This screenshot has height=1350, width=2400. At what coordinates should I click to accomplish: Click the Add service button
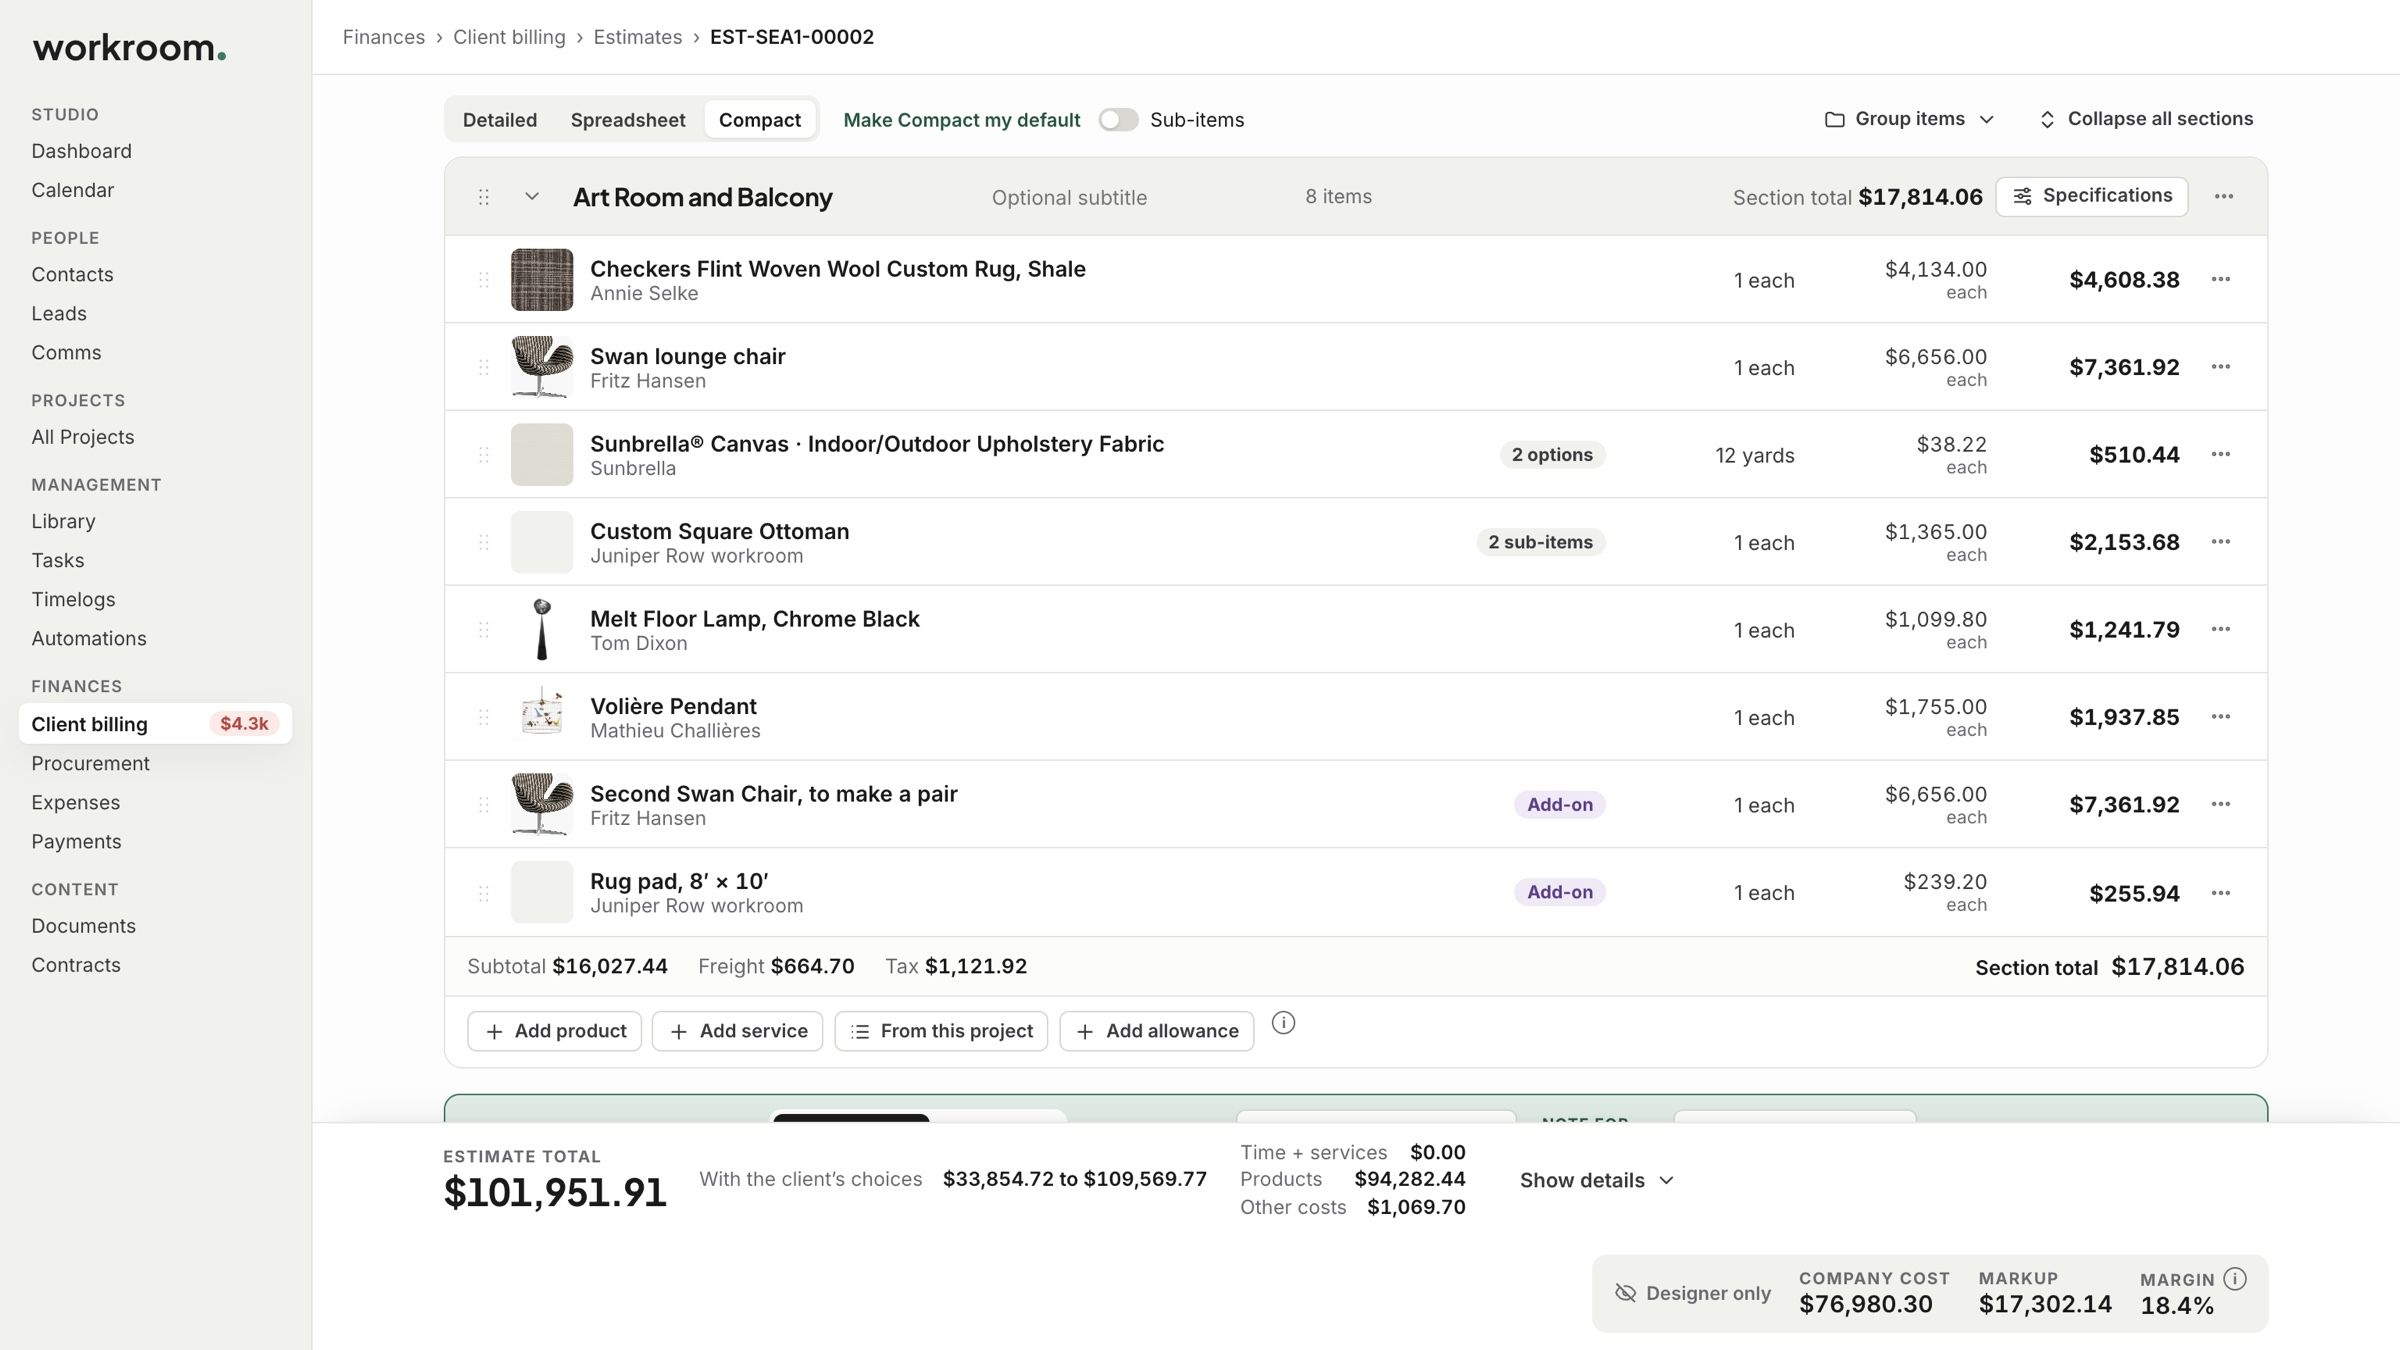click(738, 1031)
